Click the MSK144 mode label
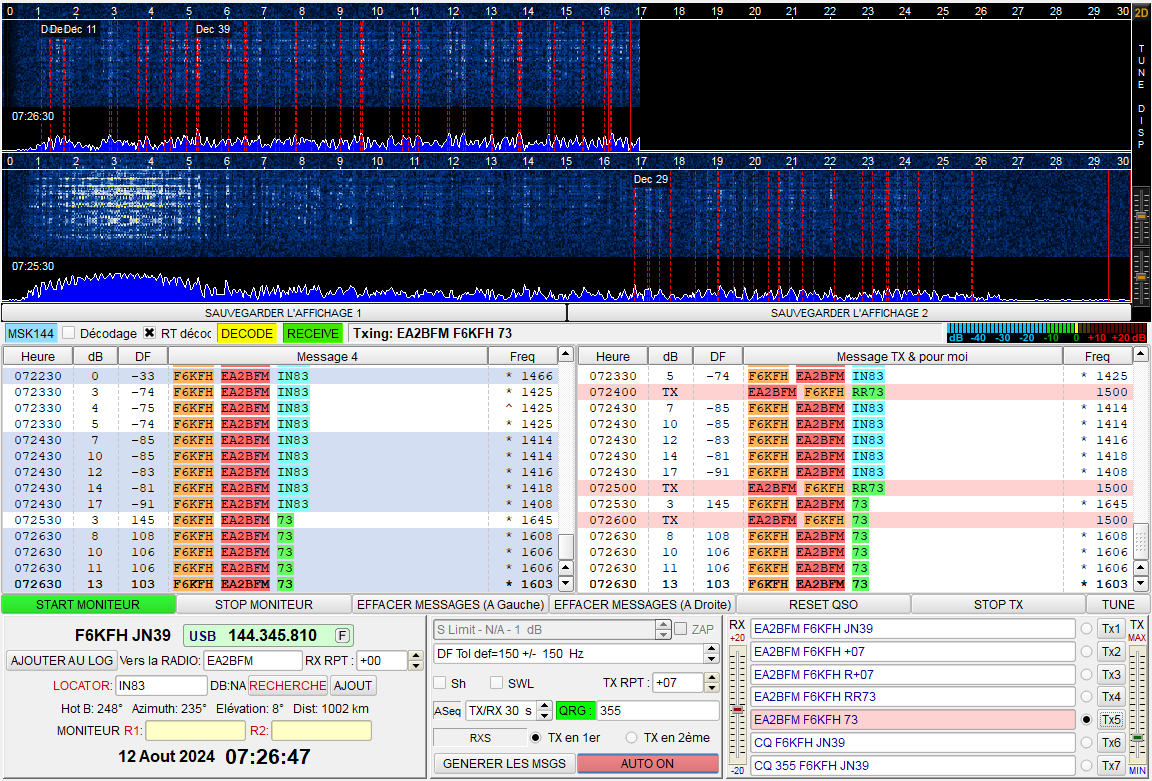The image size is (1152, 781). (x=30, y=333)
